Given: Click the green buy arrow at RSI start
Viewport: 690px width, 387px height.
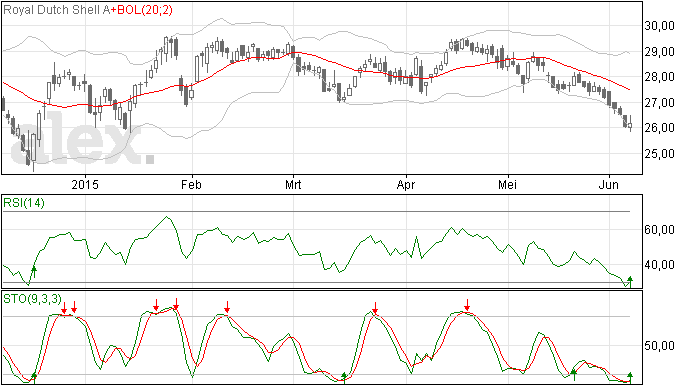Looking at the screenshot, I should pos(34,272).
